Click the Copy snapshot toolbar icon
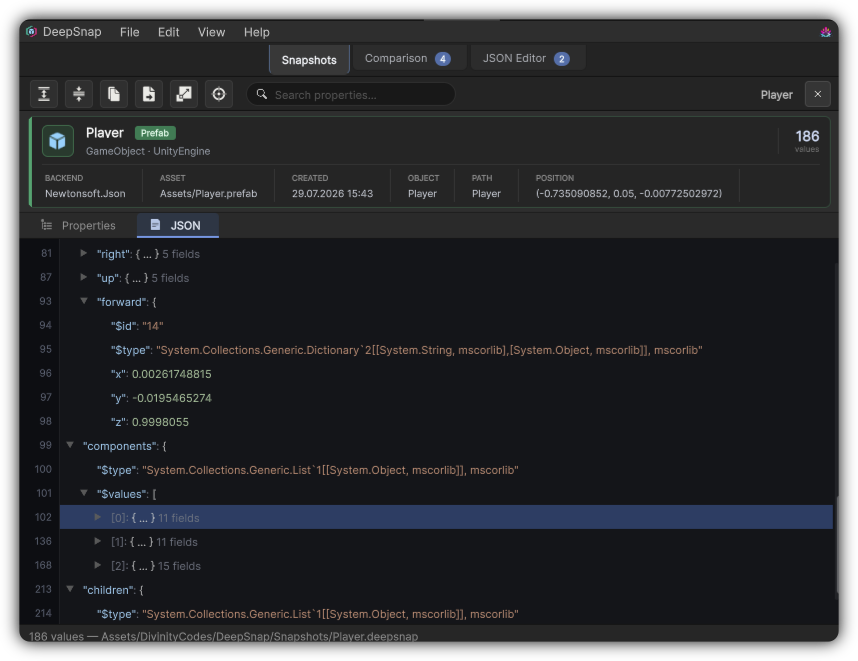 point(114,94)
